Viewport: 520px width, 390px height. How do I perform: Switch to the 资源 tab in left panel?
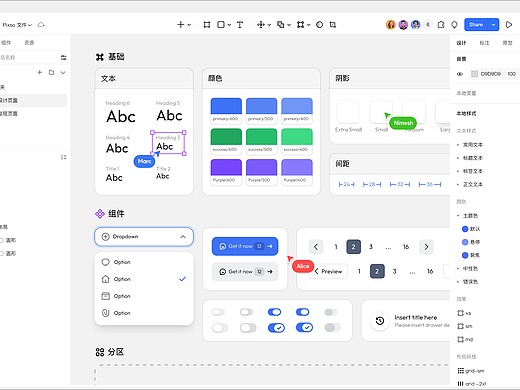[29, 42]
